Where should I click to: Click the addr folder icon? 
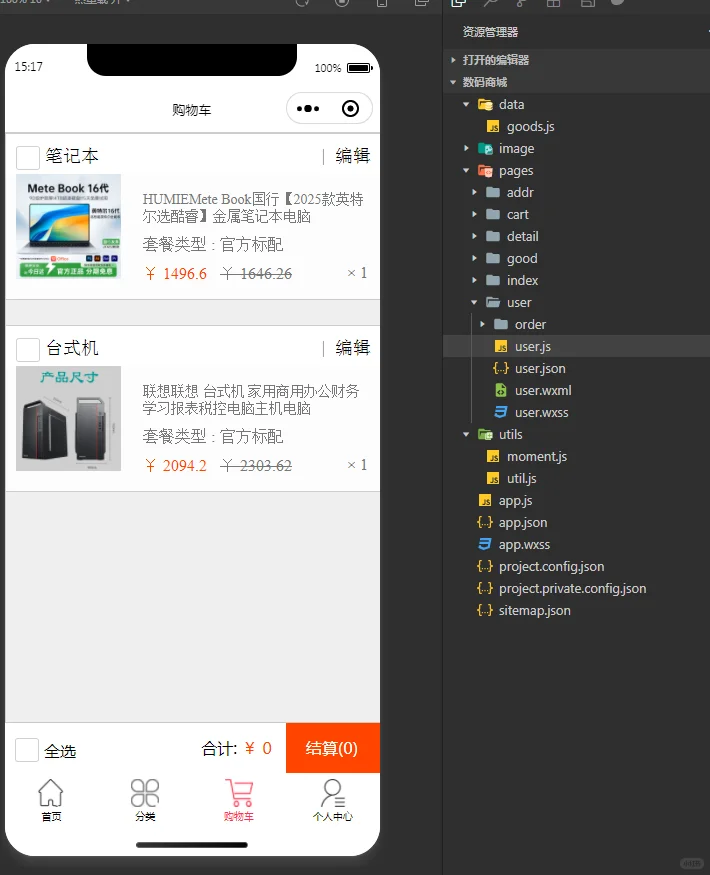tap(493, 192)
